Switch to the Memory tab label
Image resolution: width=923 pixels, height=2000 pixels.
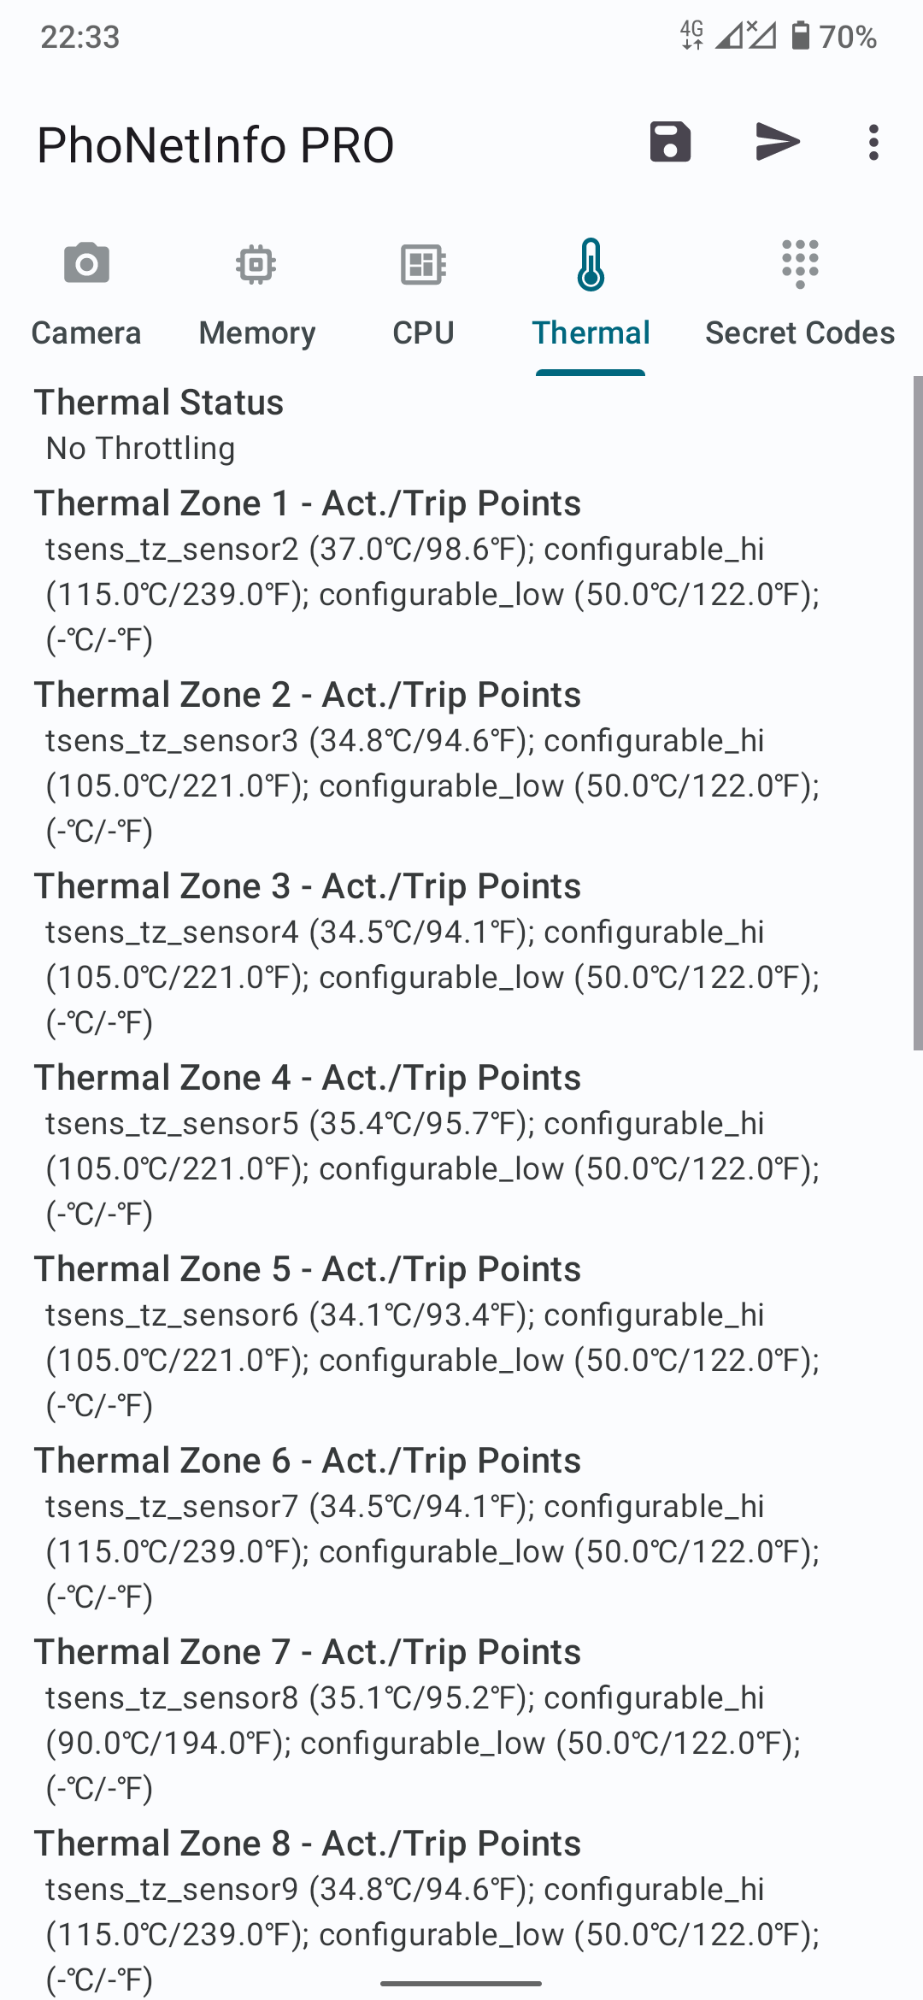coord(257,333)
